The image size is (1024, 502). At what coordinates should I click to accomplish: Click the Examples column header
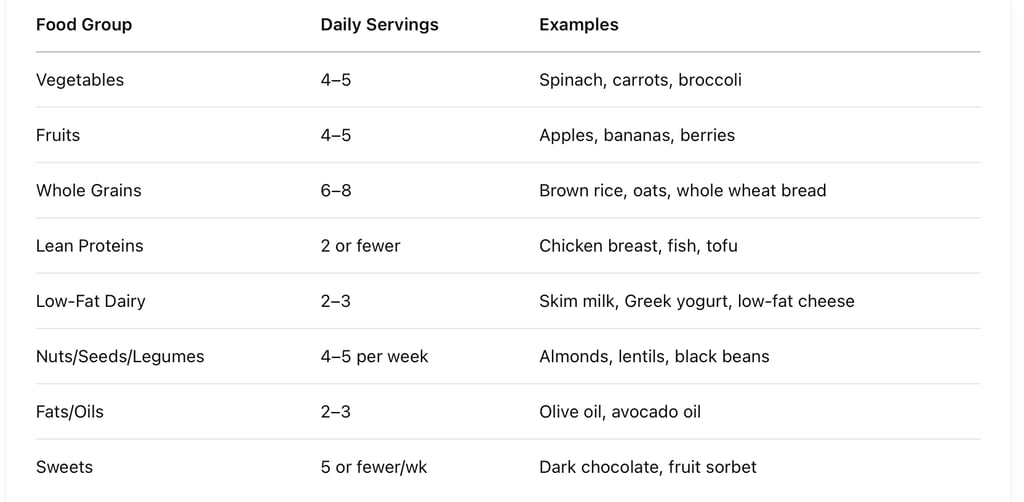click(579, 25)
